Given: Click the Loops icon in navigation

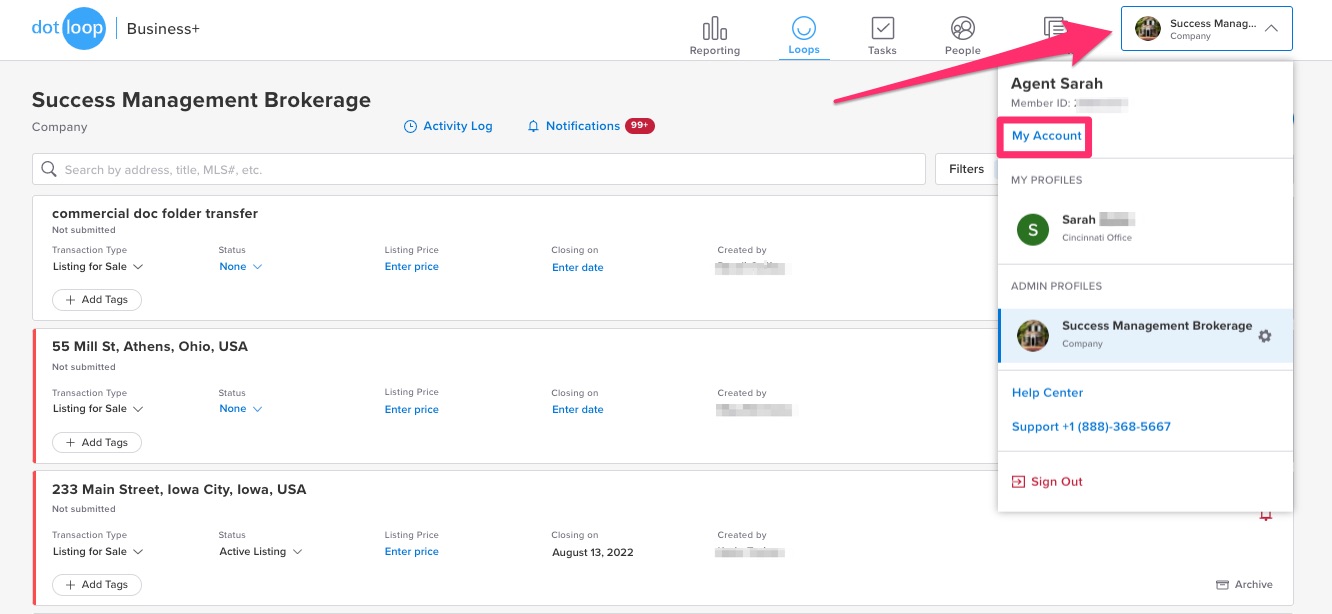Looking at the screenshot, I should [x=803, y=29].
